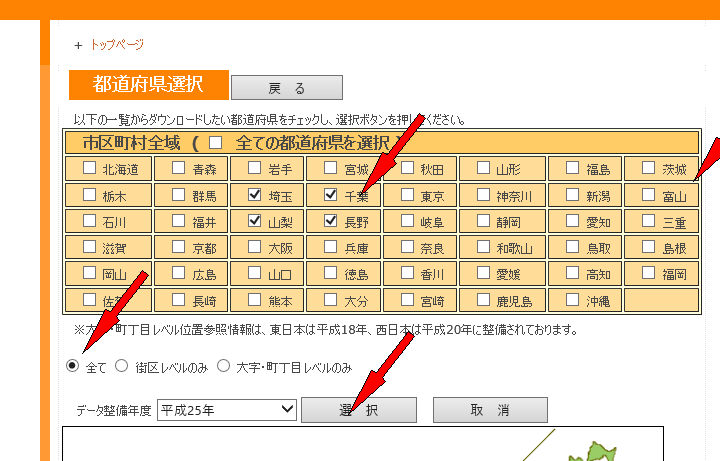
Task: Check the 北海道 checkbox
Action: click(90, 169)
